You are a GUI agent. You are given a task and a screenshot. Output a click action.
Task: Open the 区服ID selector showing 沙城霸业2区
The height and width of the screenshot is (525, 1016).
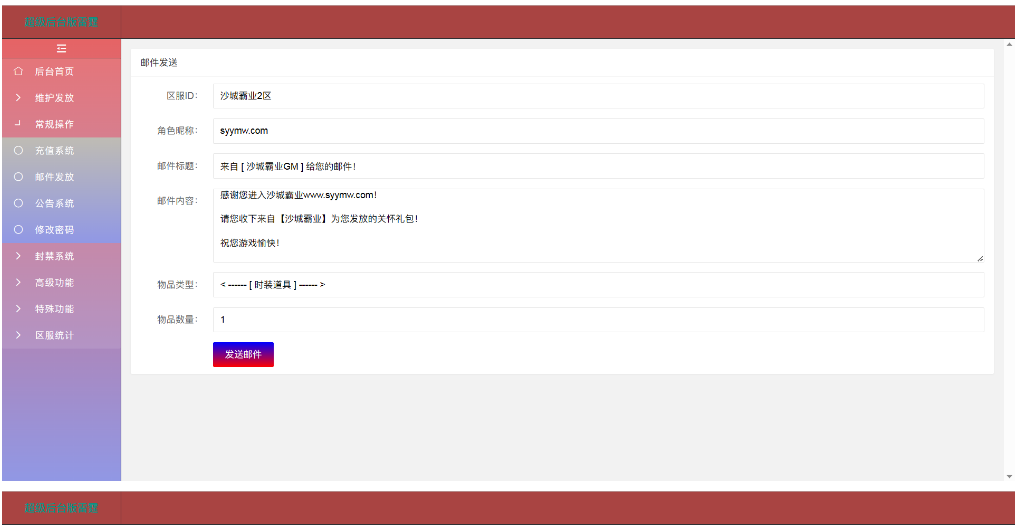click(598, 96)
